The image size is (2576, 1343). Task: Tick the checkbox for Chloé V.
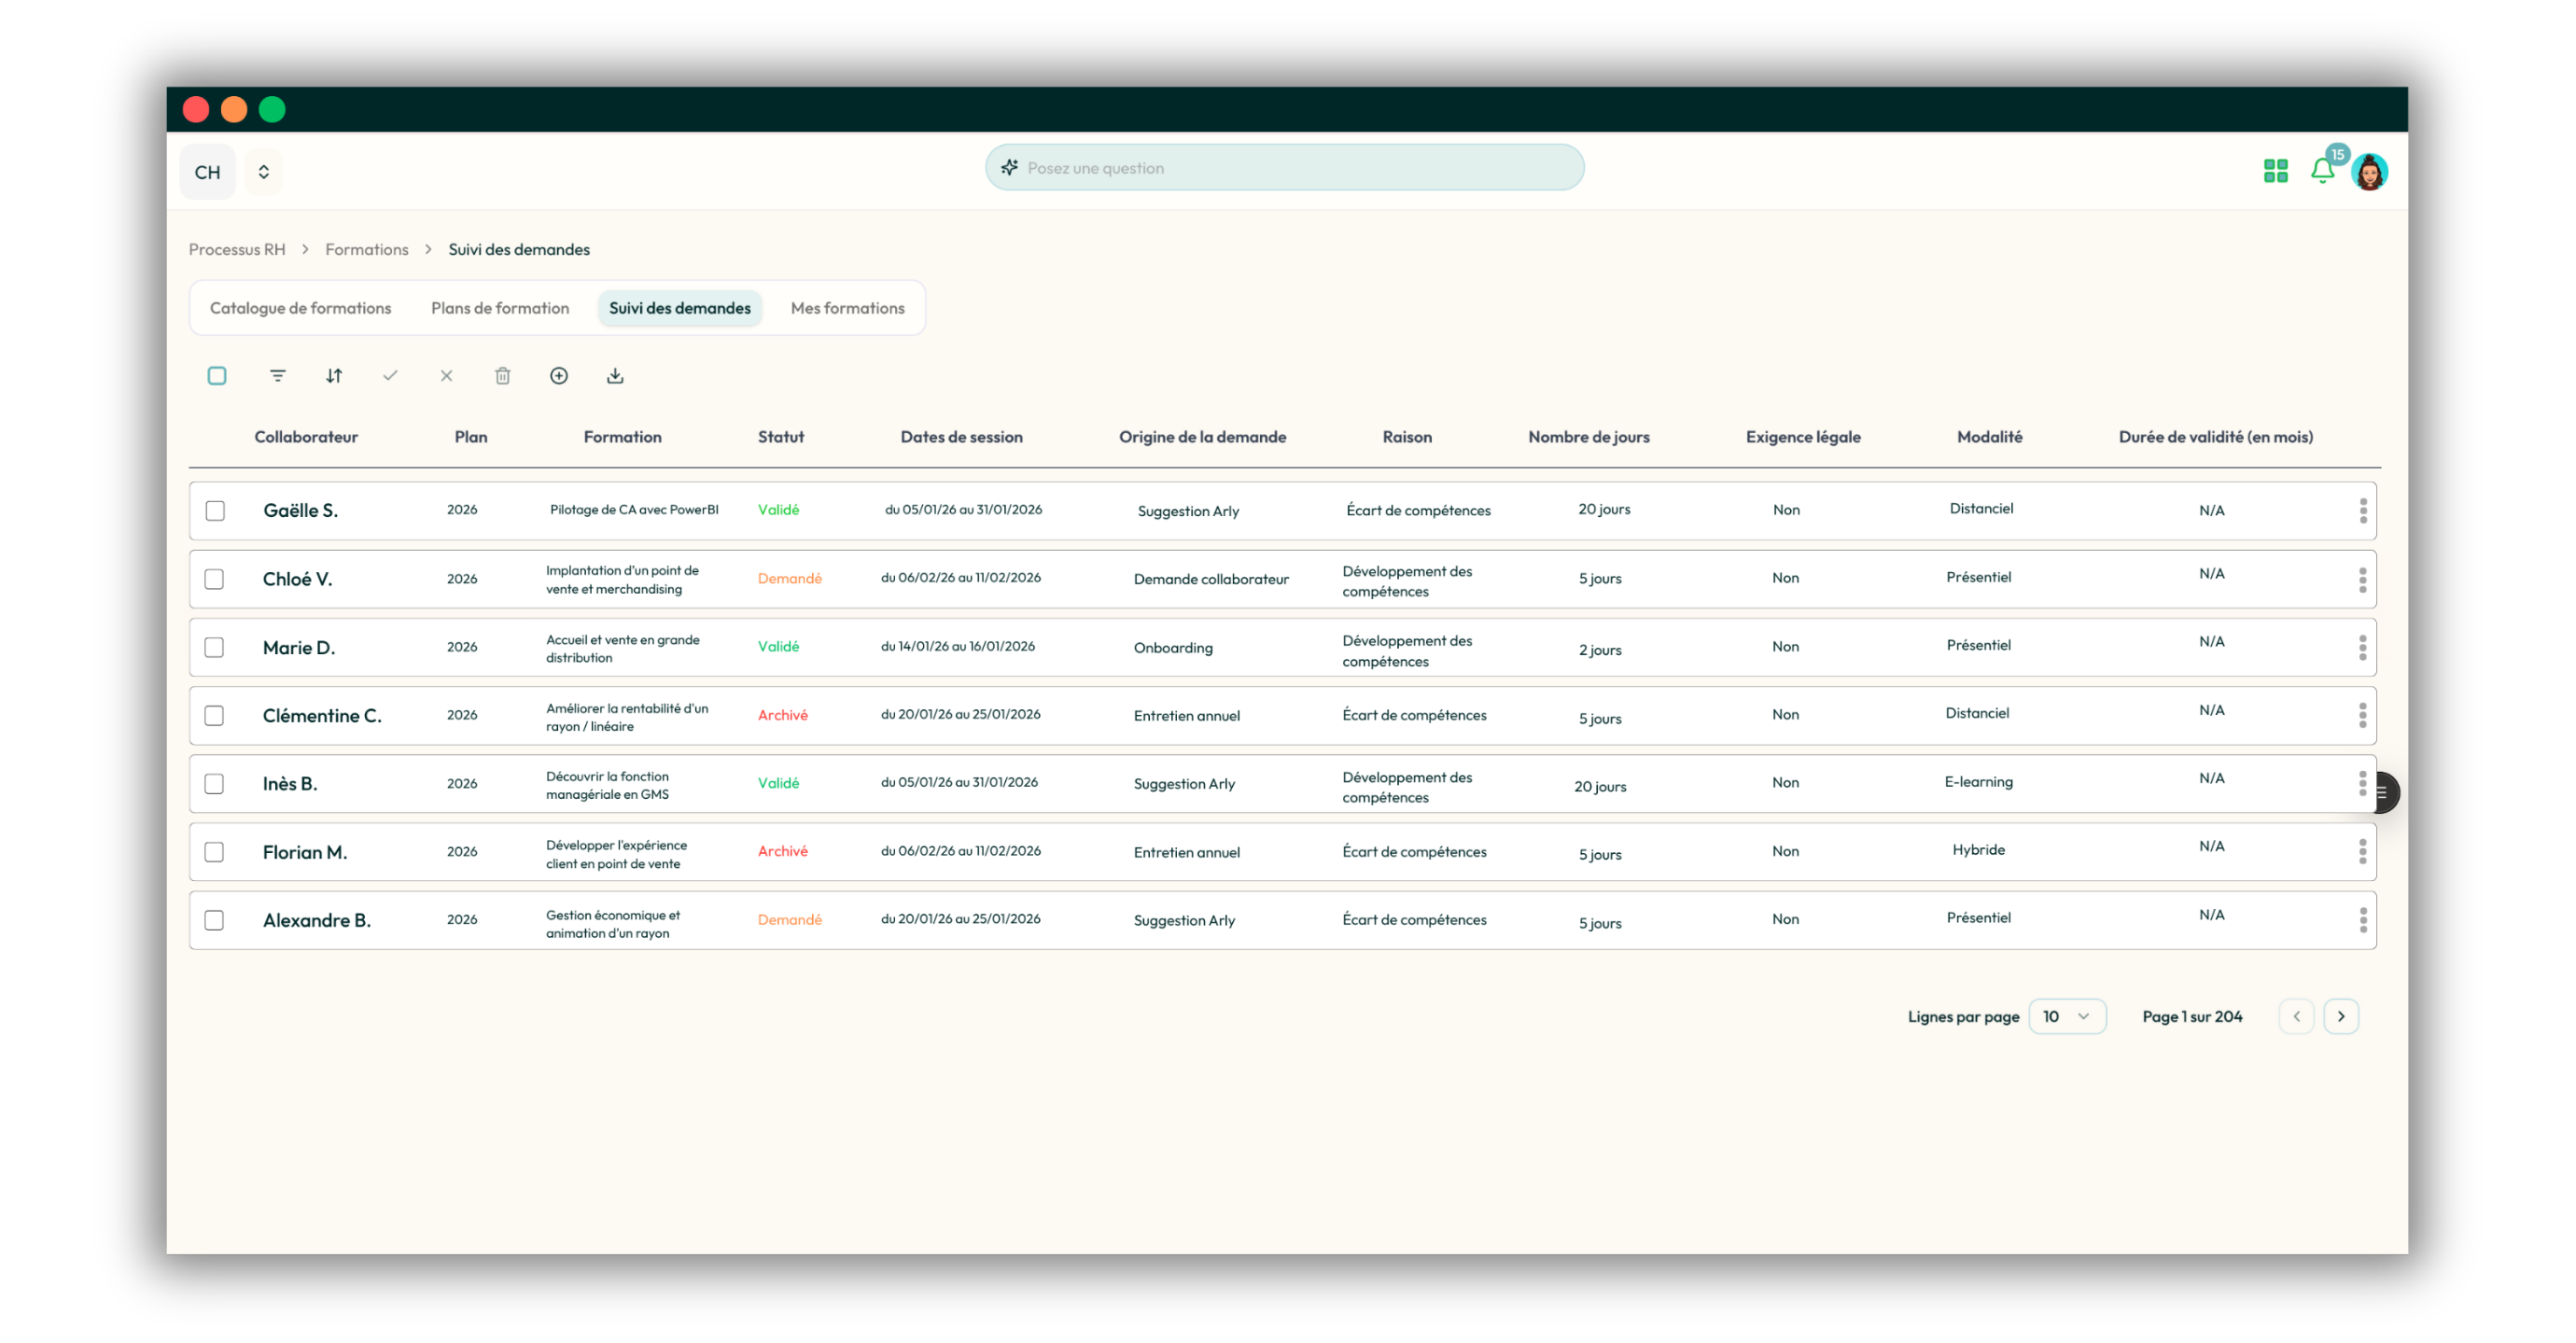point(214,579)
